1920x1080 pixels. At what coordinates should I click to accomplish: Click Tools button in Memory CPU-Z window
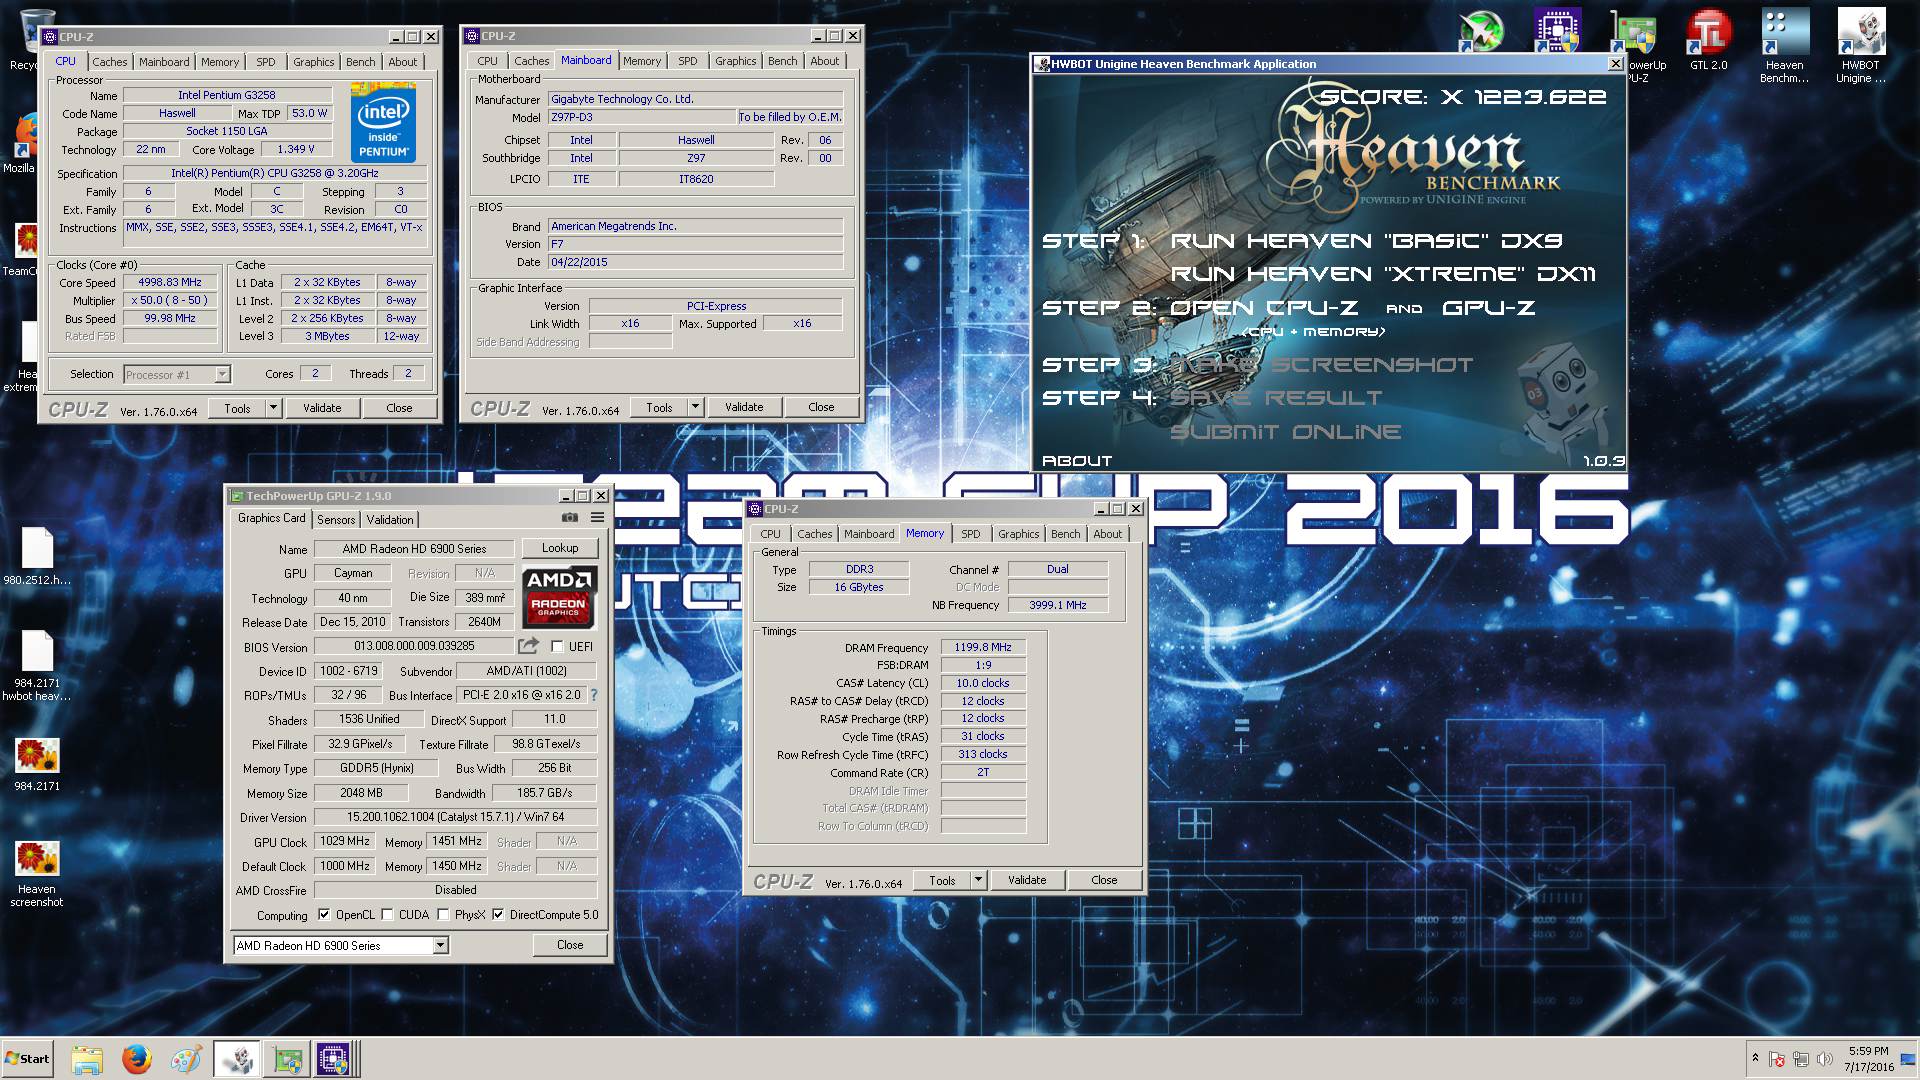coord(942,880)
